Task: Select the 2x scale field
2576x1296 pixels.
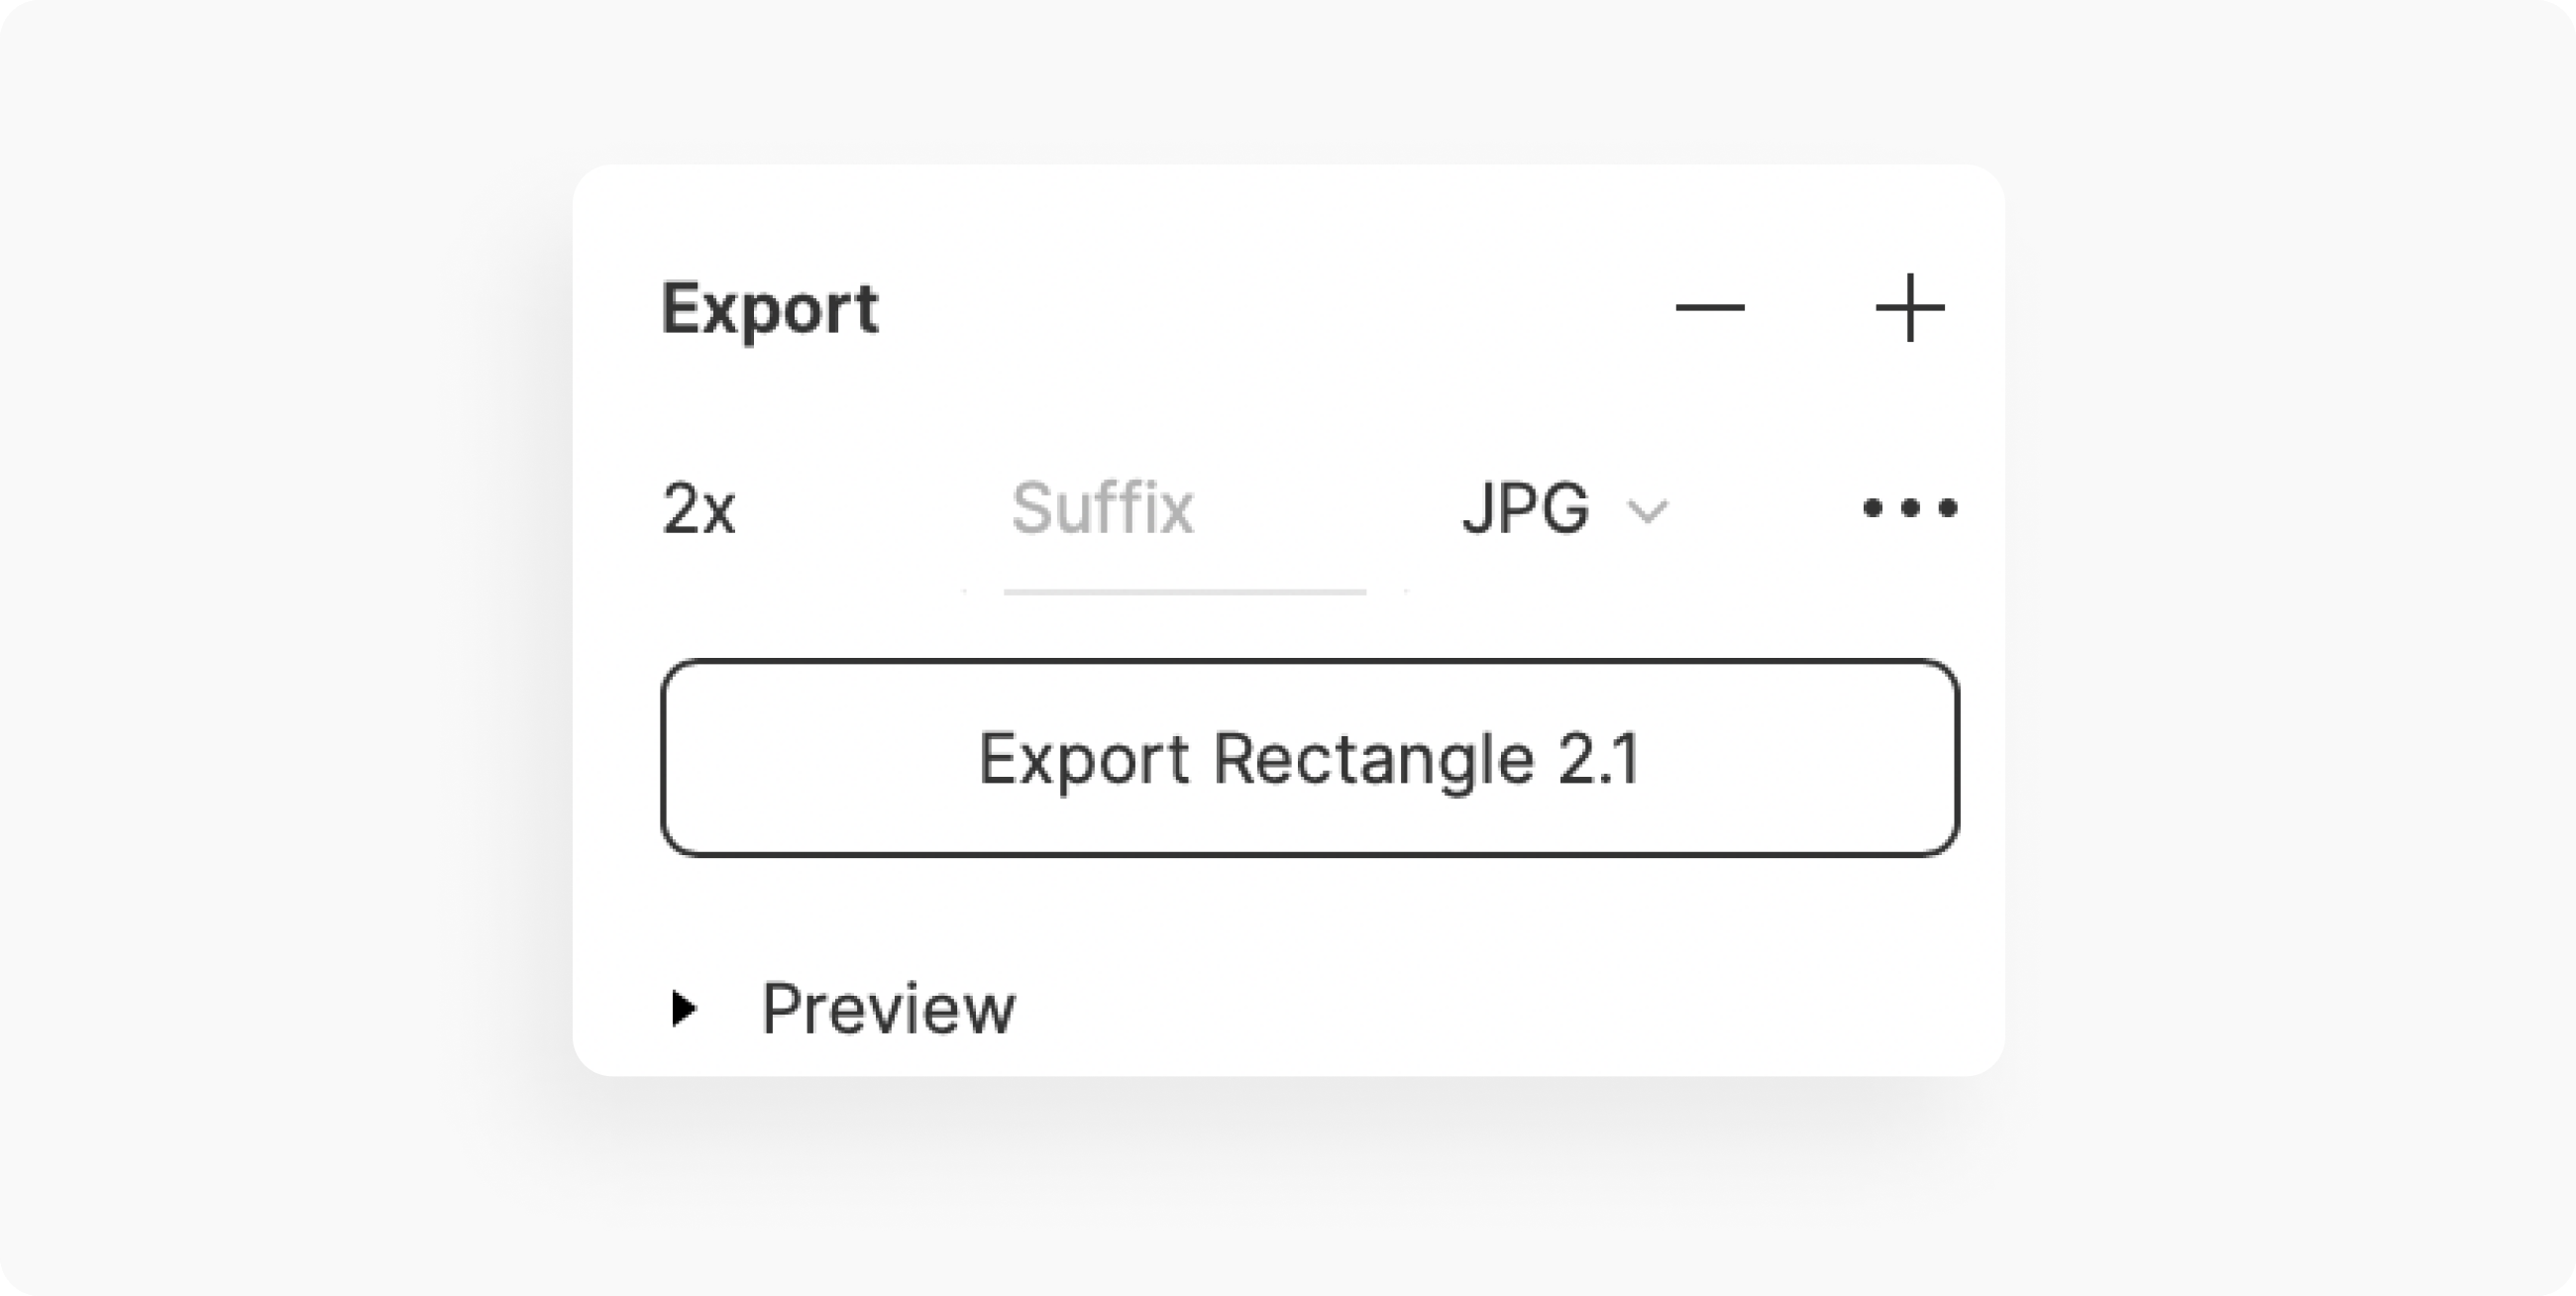Action: pyautogui.click(x=699, y=509)
